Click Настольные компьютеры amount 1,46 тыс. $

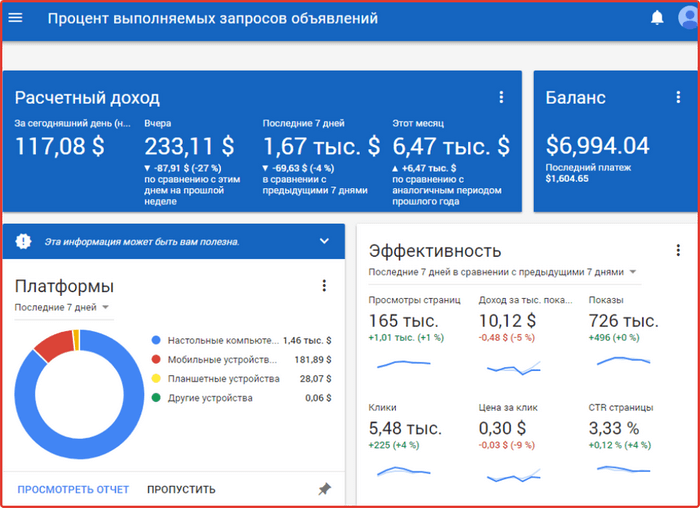pos(307,341)
